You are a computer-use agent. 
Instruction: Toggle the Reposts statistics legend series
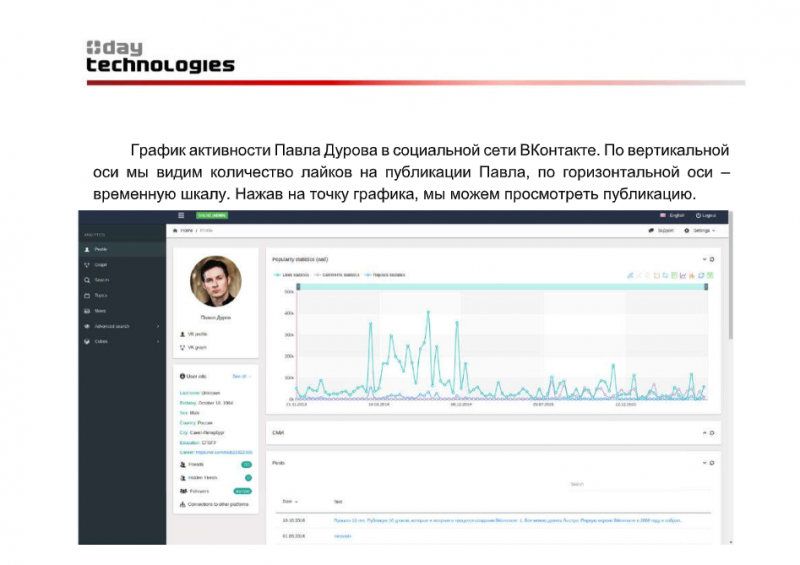pyautogui.click(x=387, y=273)
